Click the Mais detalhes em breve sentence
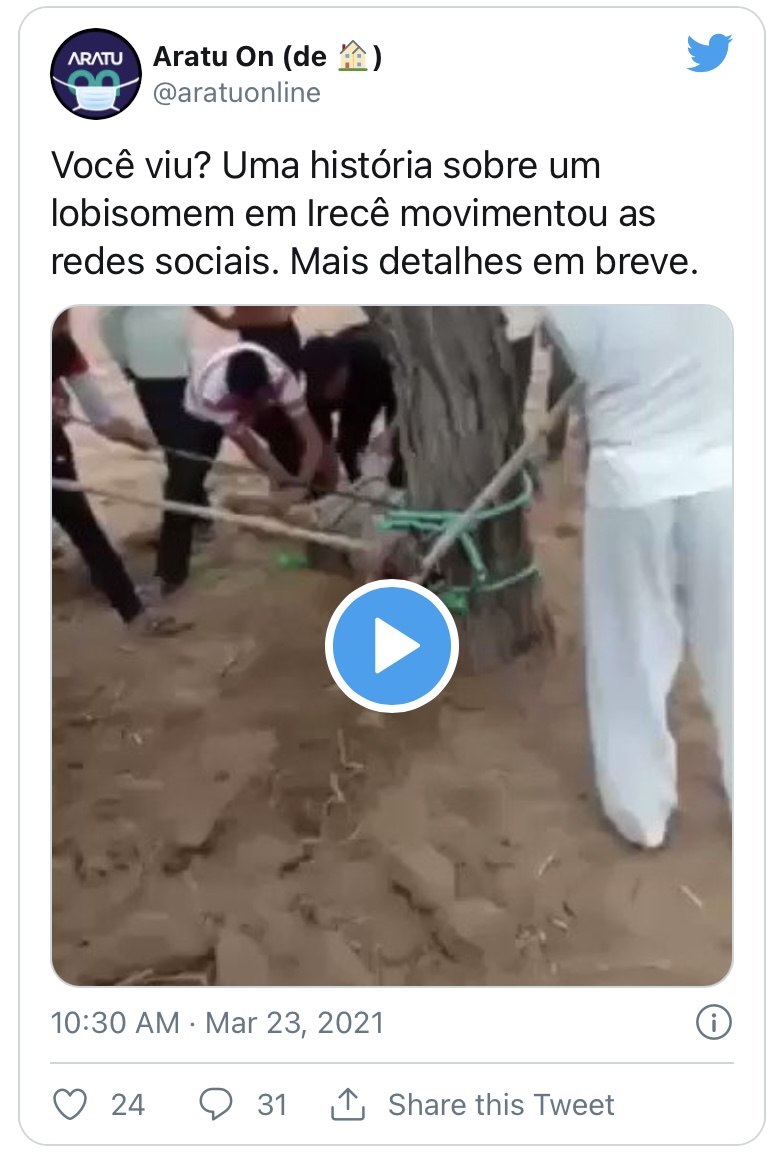This screenshot has height=1156, width=773. click(494, 261)
